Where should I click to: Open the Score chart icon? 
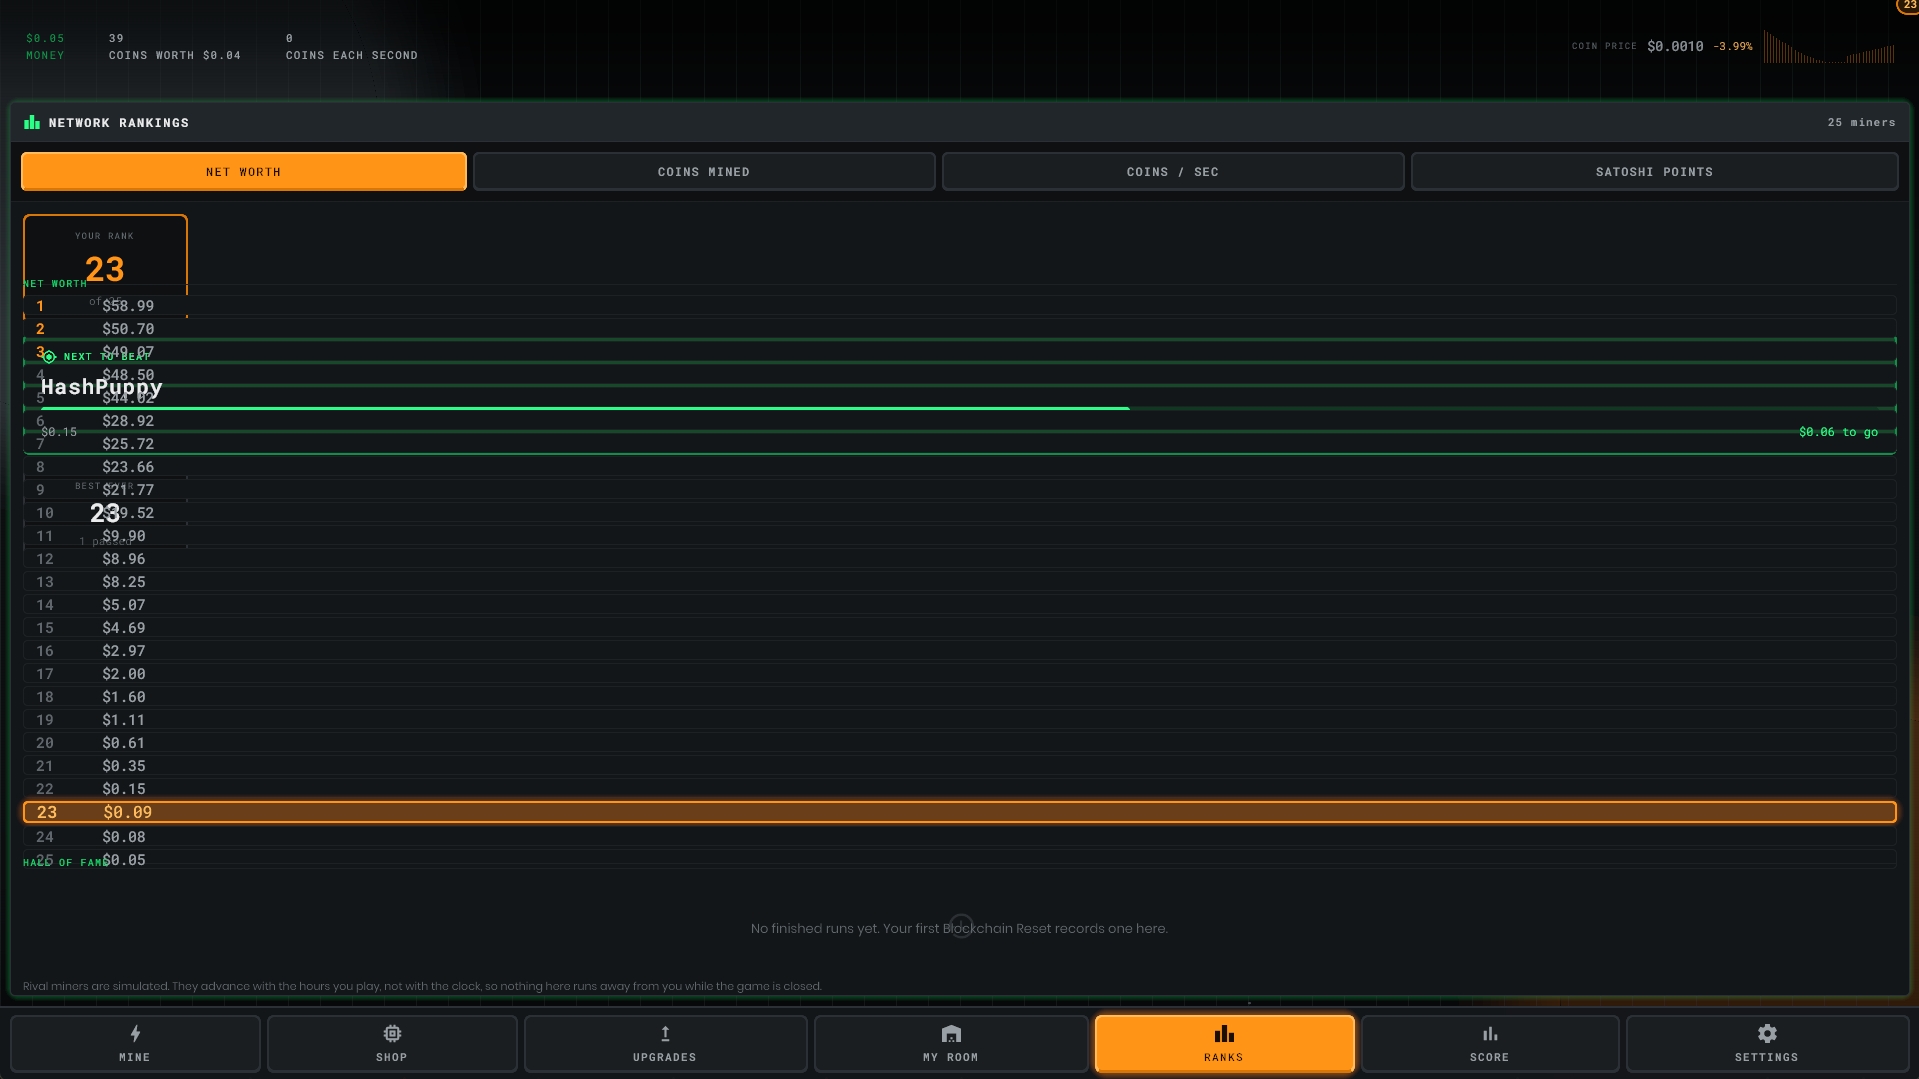[1490, 1033]
